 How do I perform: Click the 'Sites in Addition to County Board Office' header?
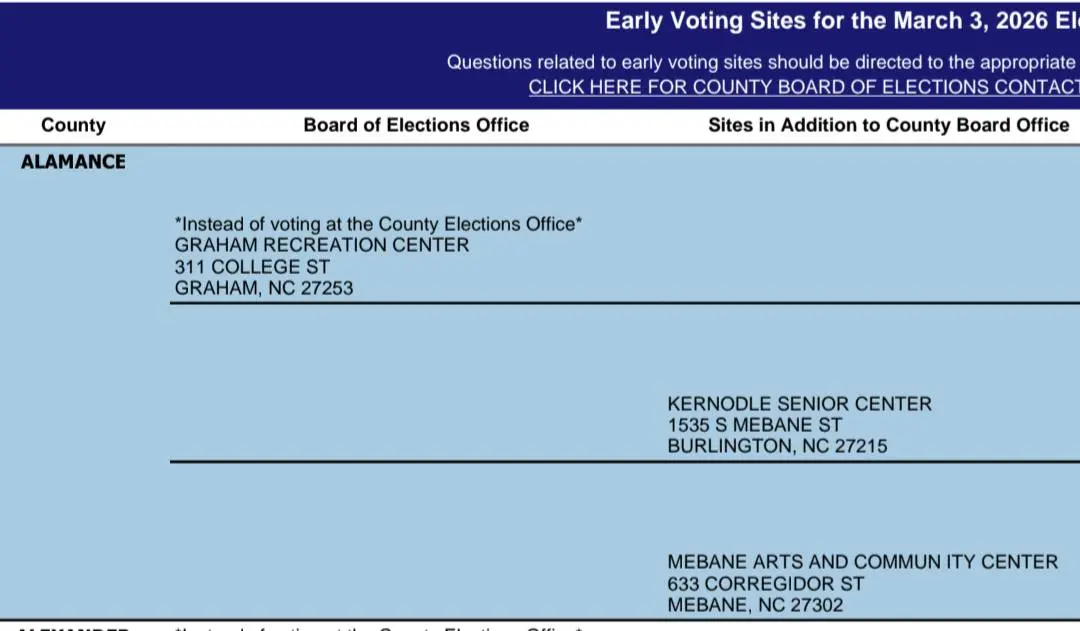pyautogui.click(x=888, y=125)
